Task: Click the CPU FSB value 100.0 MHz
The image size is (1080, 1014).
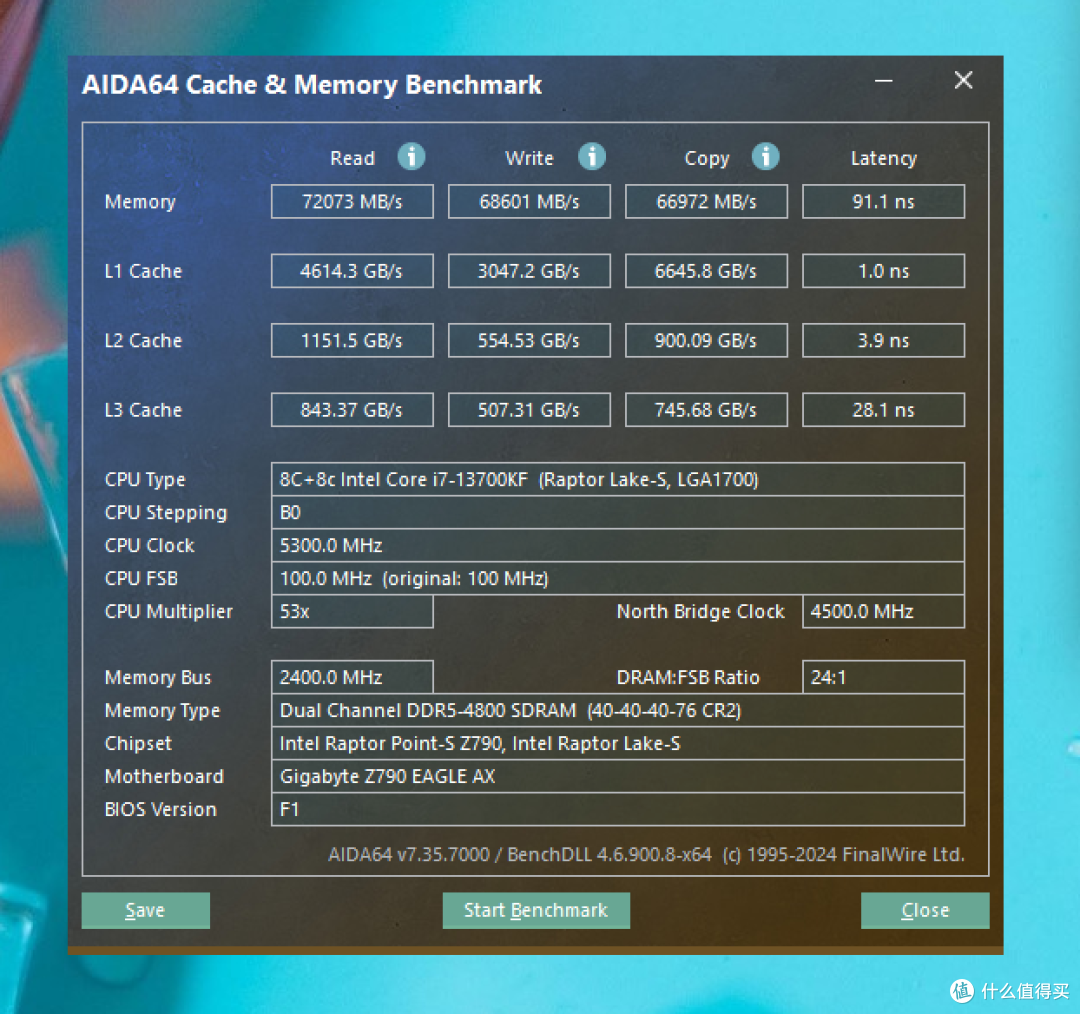Action: 618,579
